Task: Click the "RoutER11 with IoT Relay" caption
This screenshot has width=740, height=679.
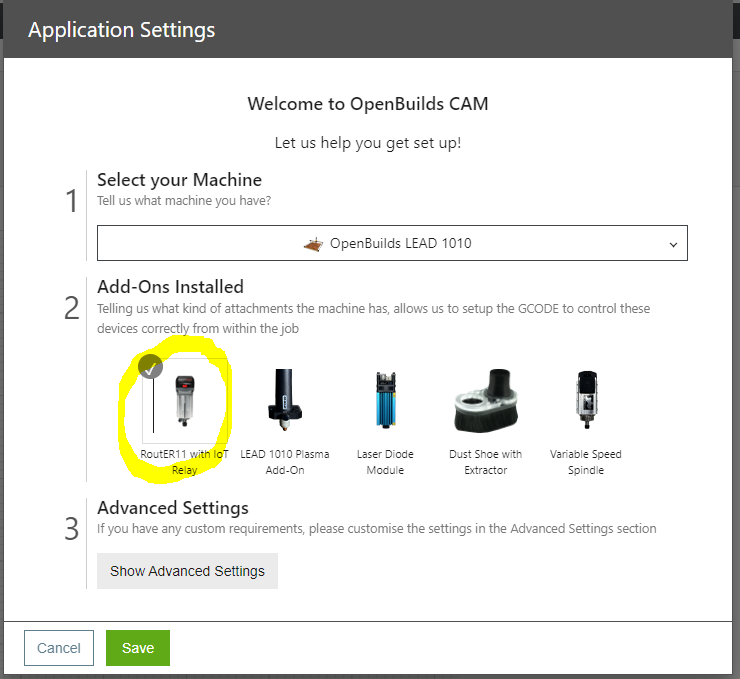Action: pyautogui.click(x=184, y=462)
